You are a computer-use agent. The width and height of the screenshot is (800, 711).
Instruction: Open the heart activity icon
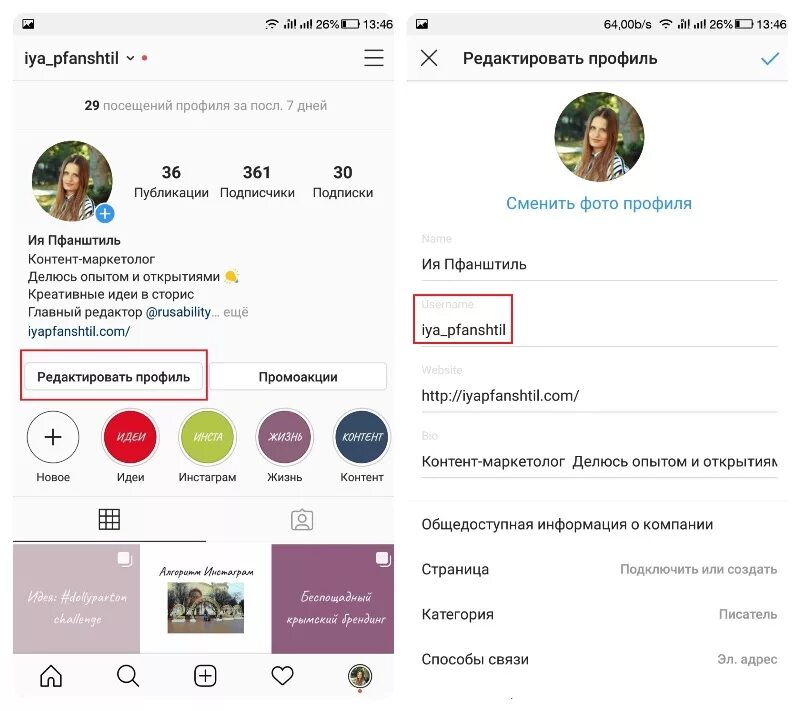point(282,676)
